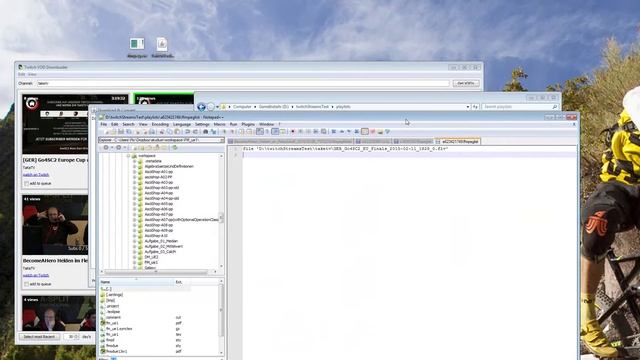Expand the AlgebraGesetzeUndDefinitionen folder node

click(134, 167)
